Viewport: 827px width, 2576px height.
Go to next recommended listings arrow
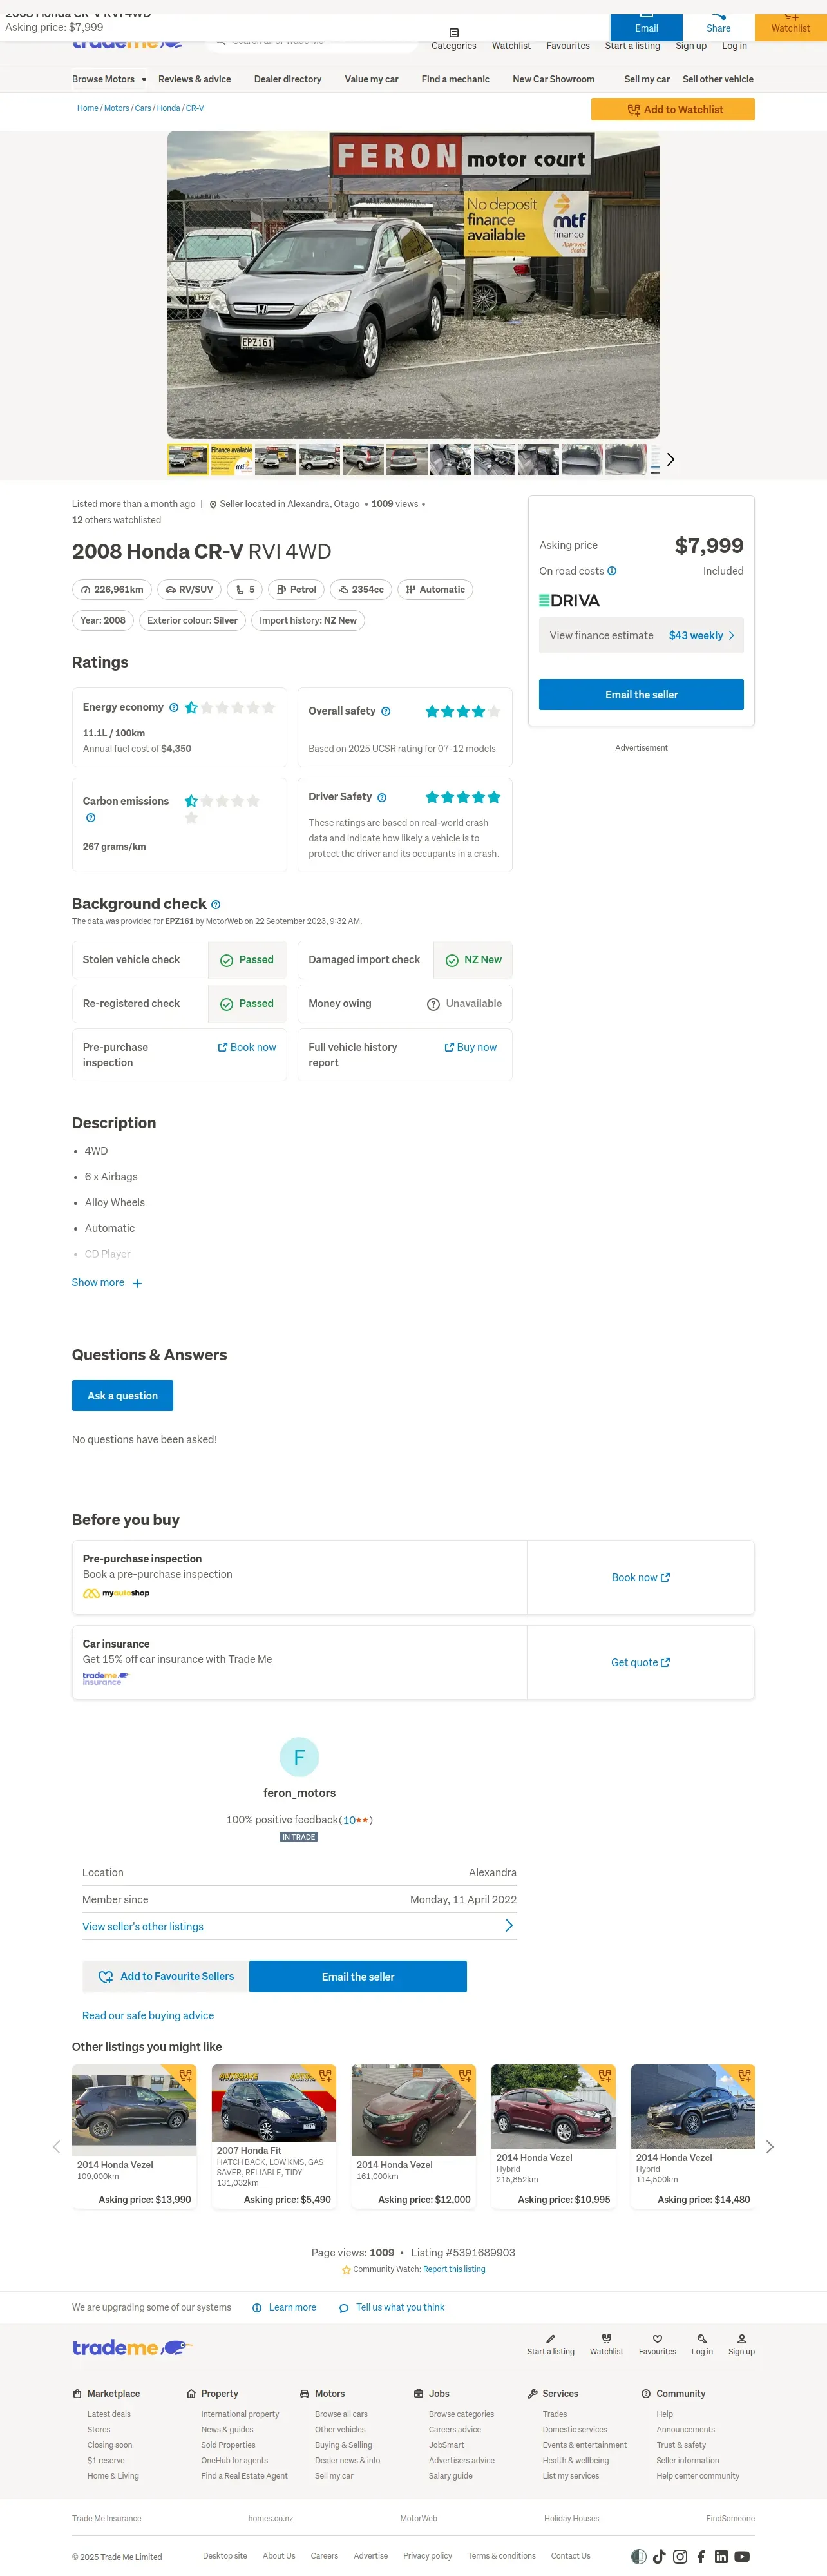769,2147
